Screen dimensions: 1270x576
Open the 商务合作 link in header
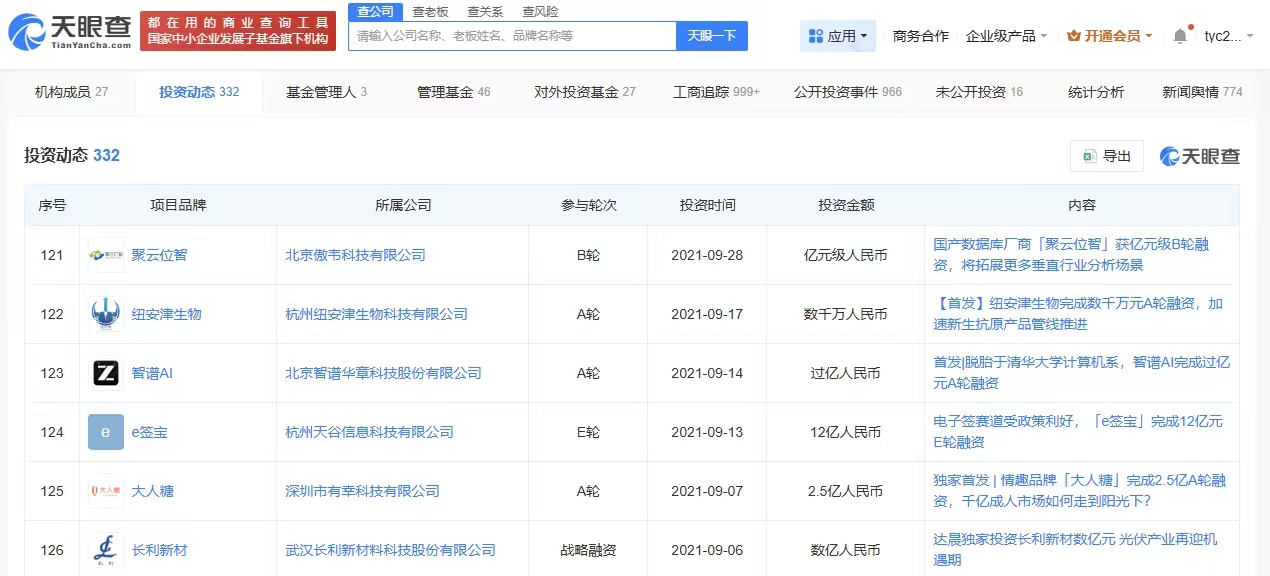(920, 36)
